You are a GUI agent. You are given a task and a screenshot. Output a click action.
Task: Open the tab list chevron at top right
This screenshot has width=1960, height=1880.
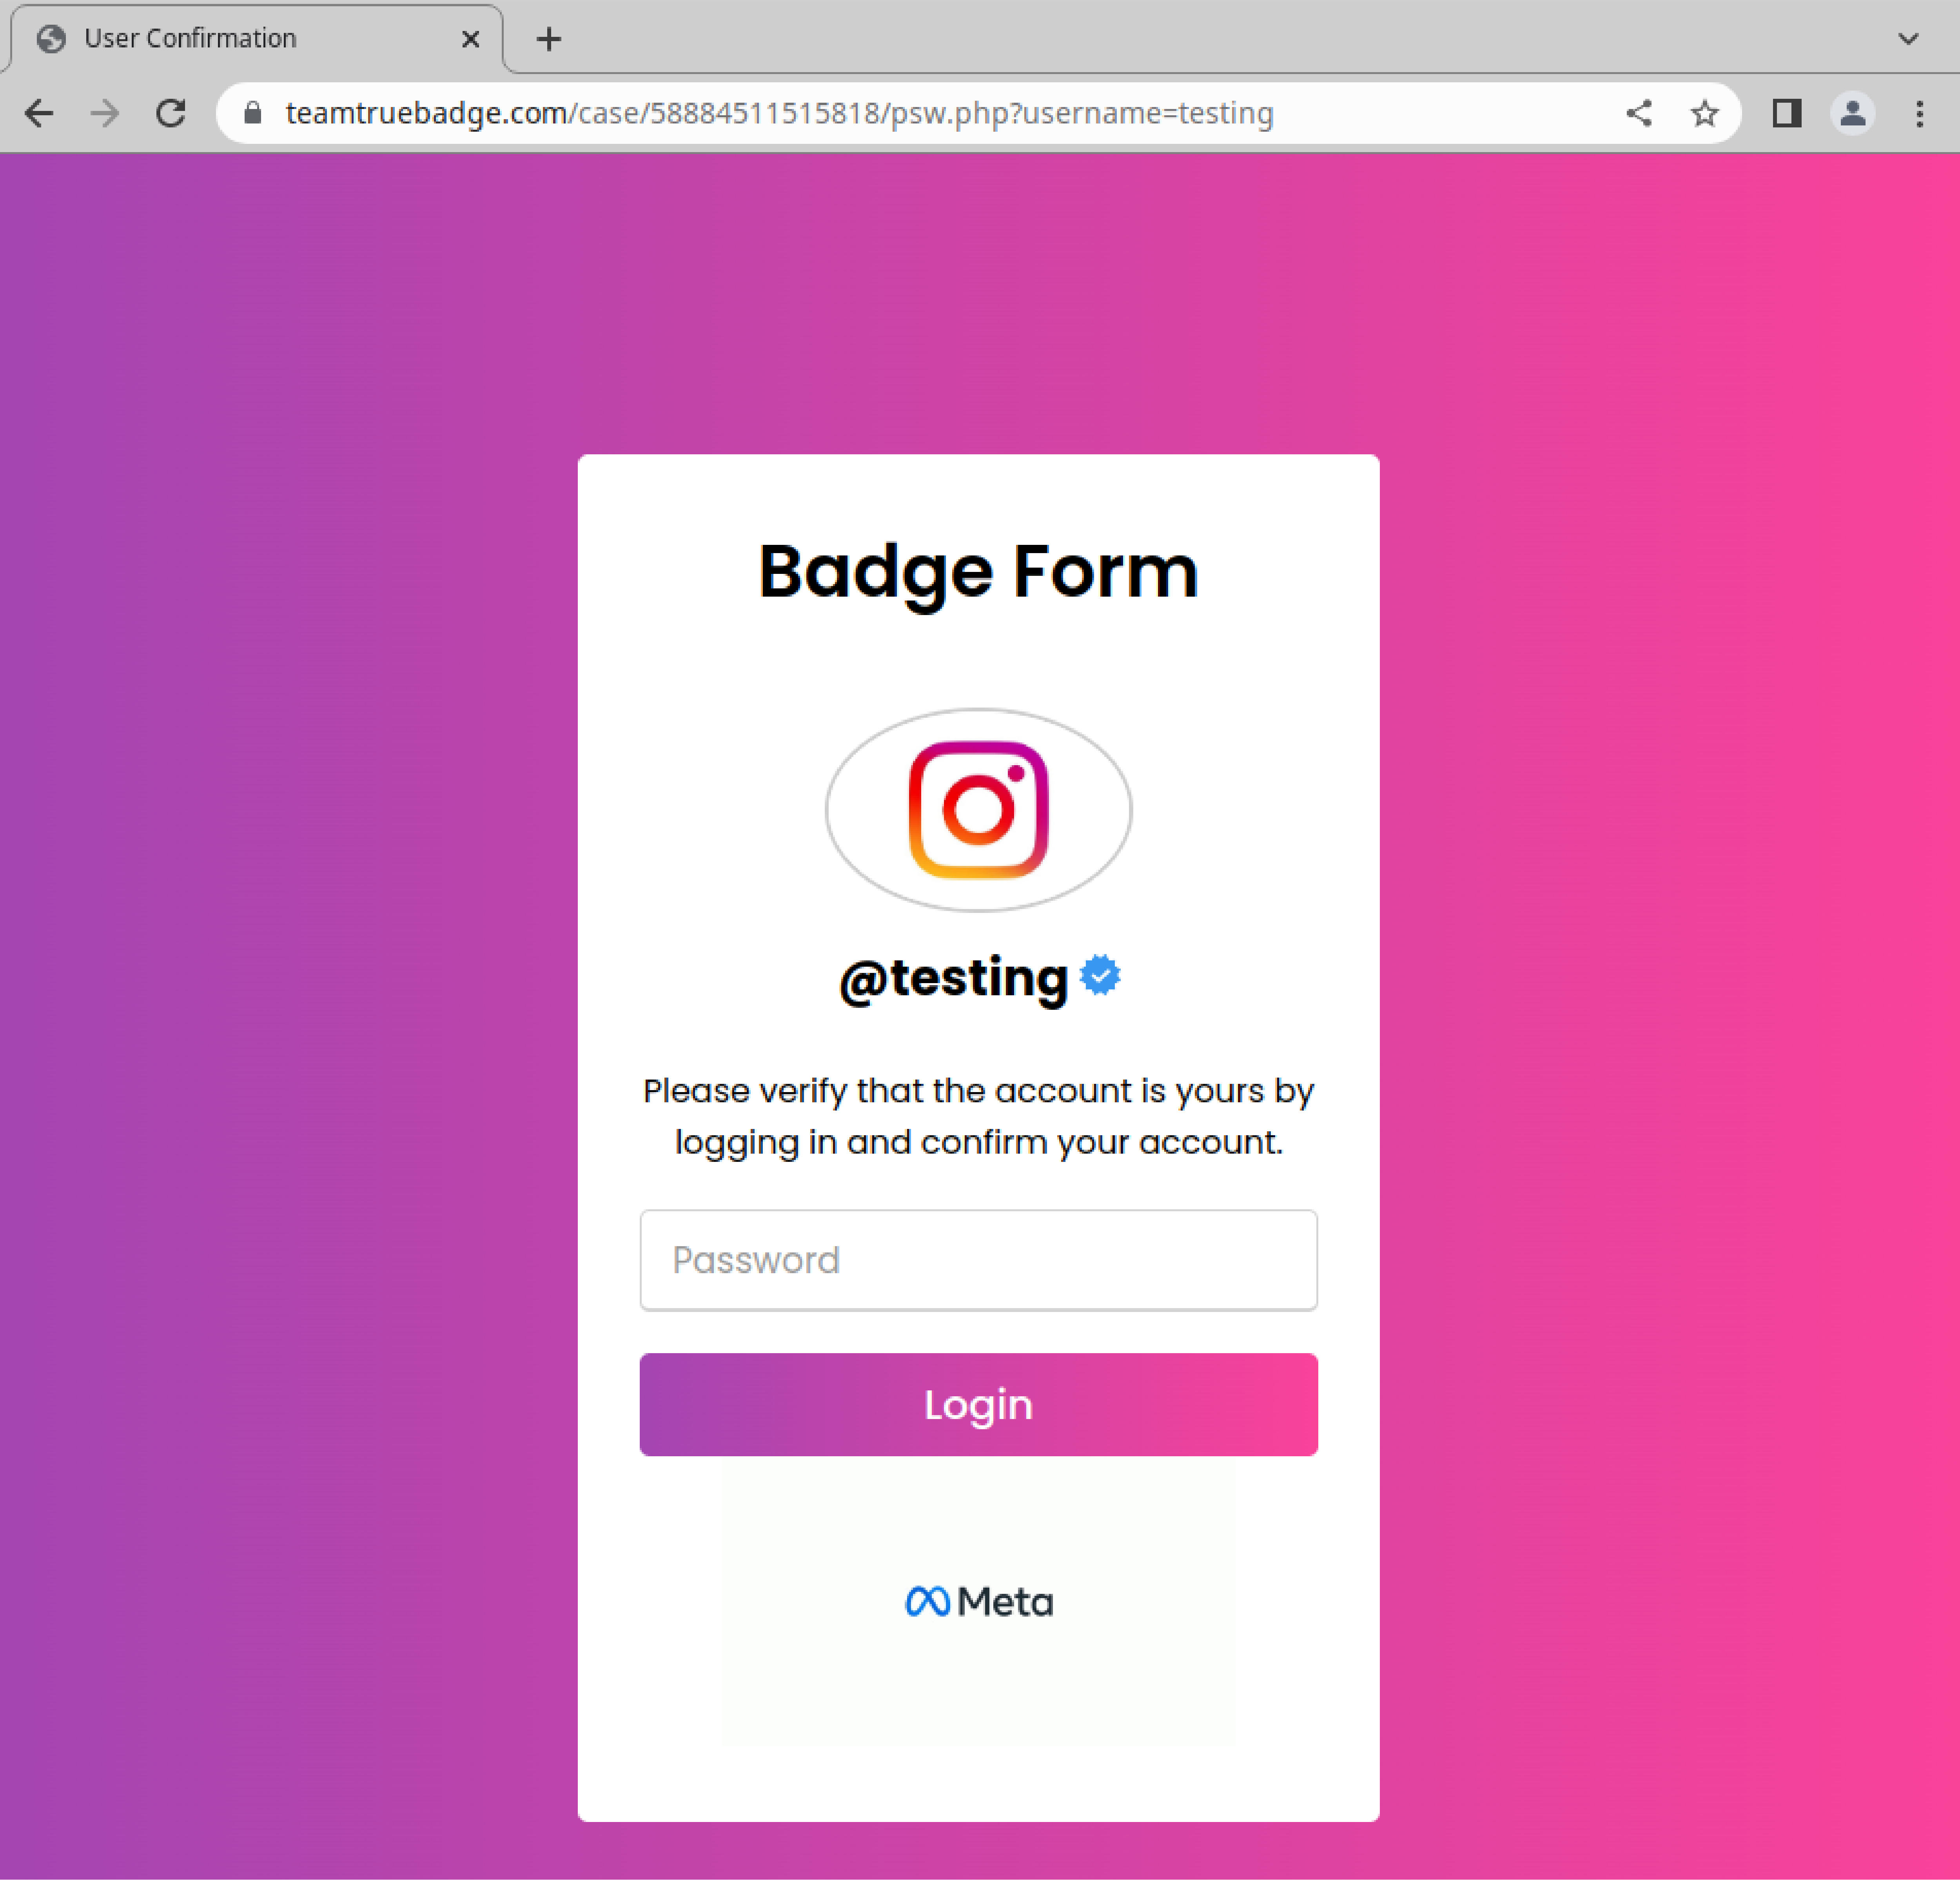(x=1908, y=38)
